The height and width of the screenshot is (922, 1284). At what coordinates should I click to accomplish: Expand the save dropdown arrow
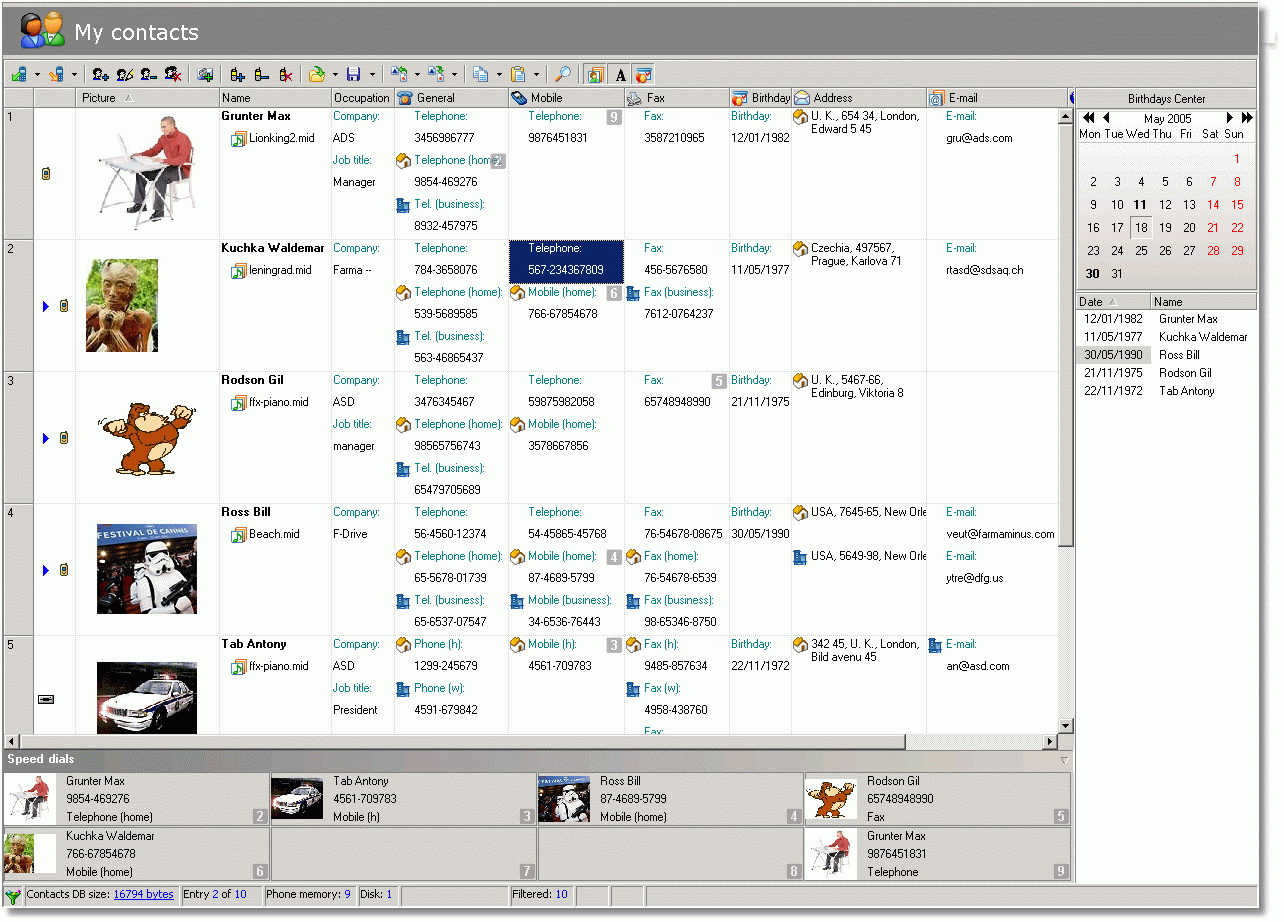(x=372, y=75)
